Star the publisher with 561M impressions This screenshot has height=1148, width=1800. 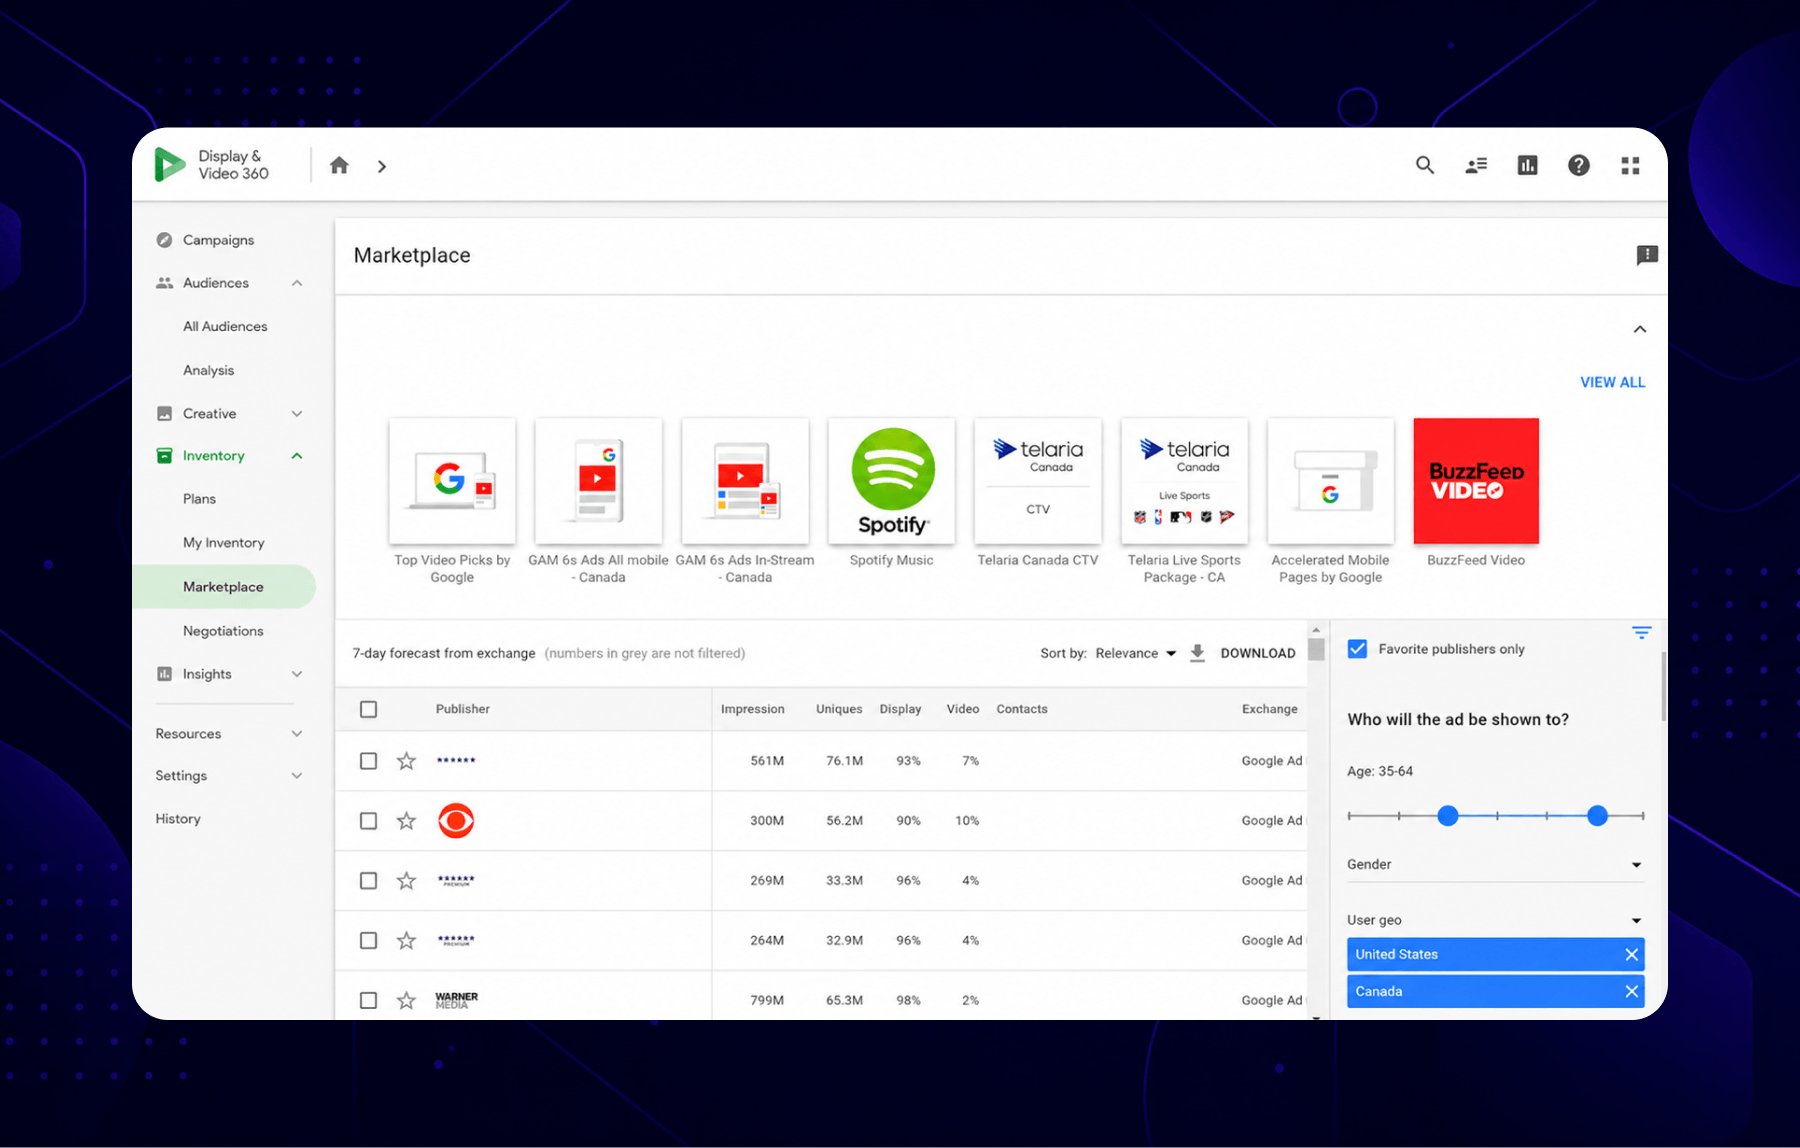(406, 761)
